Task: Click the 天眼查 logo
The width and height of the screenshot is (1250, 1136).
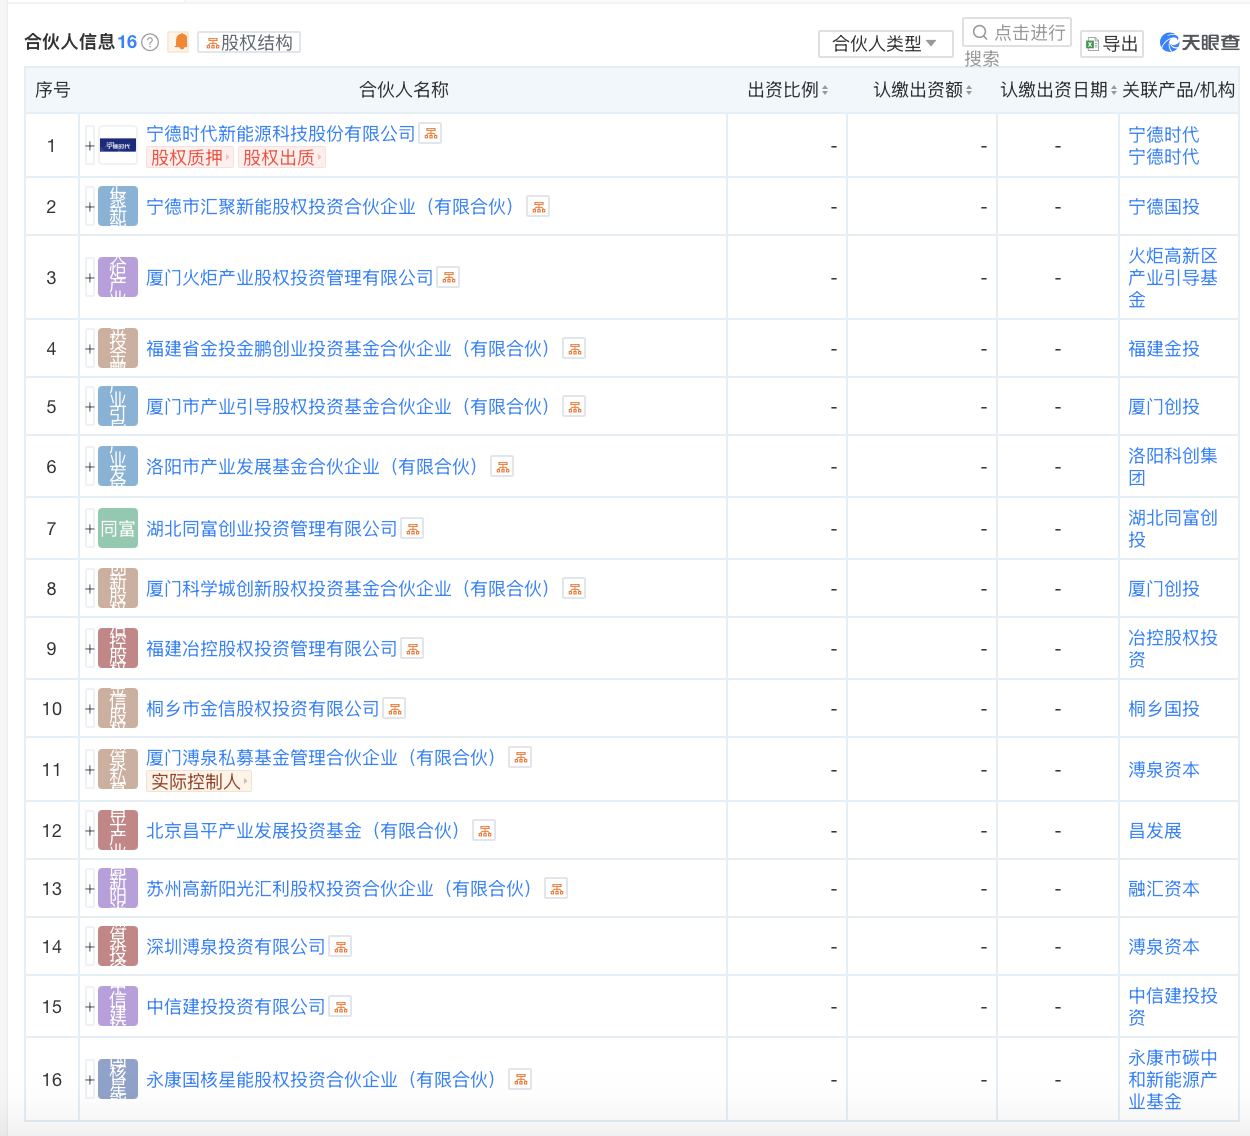Action: coord(1200,42)
